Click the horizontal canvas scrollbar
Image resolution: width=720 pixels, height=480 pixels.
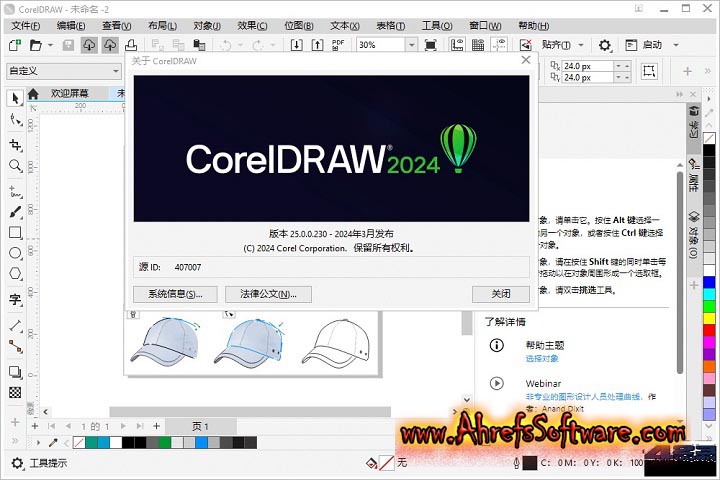point(250,412)
